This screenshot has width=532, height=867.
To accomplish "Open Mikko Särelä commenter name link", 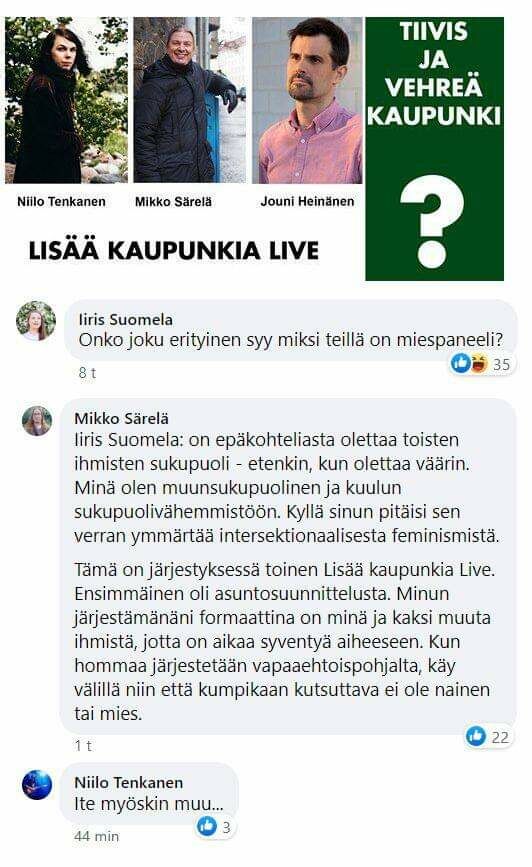I will coord(122,419).
